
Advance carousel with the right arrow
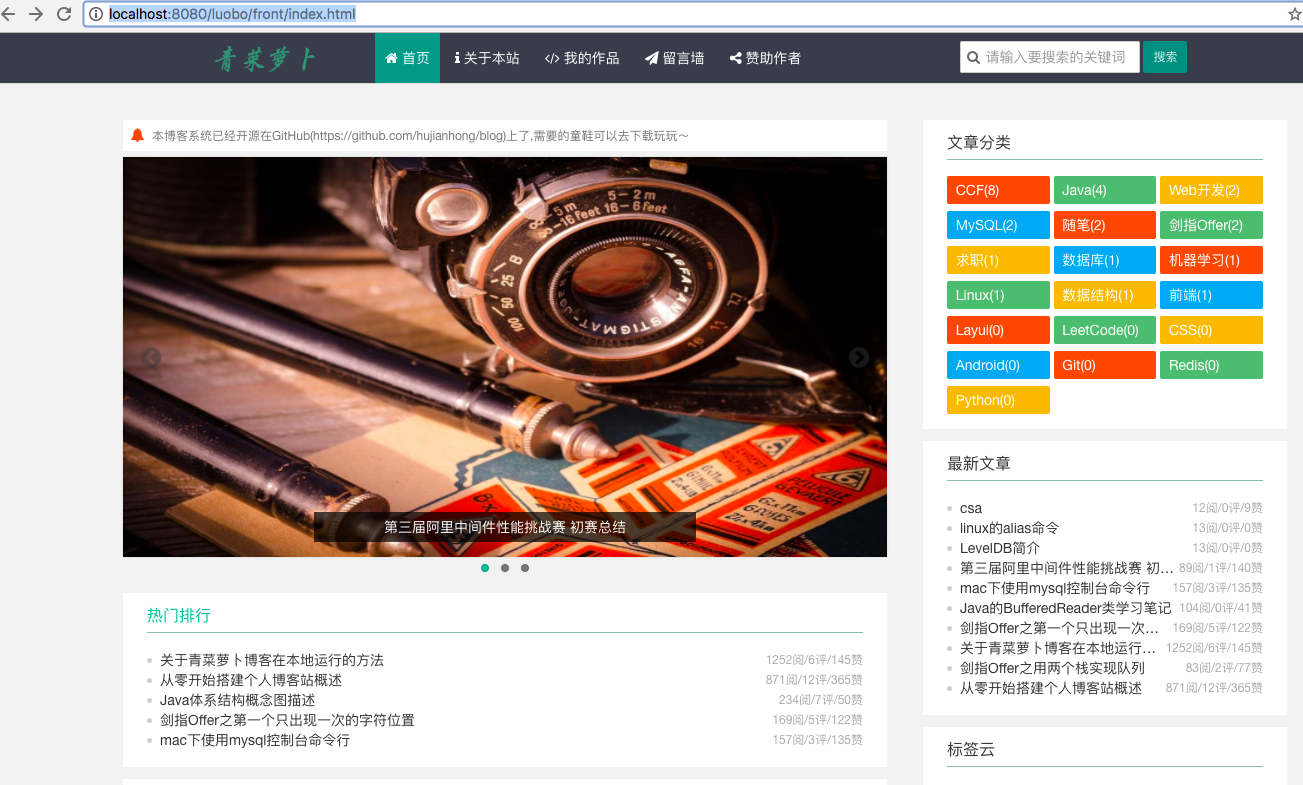click(859, 358)
